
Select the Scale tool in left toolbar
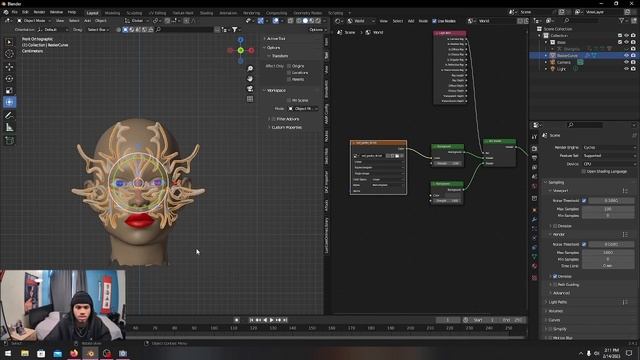tap(9, 90)
